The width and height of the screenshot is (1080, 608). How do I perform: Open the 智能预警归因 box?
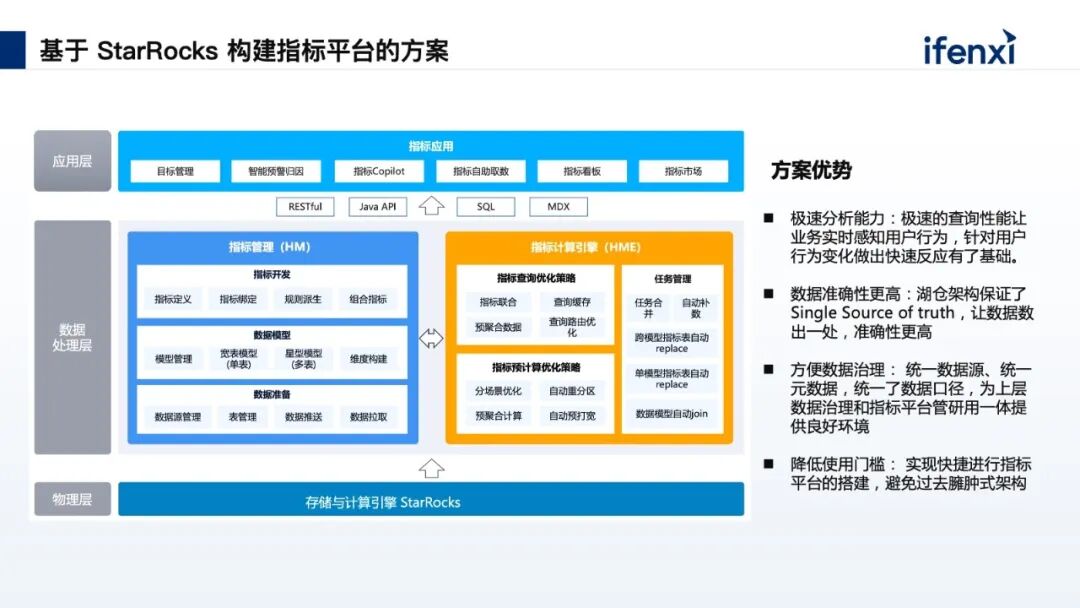[276, 171]
